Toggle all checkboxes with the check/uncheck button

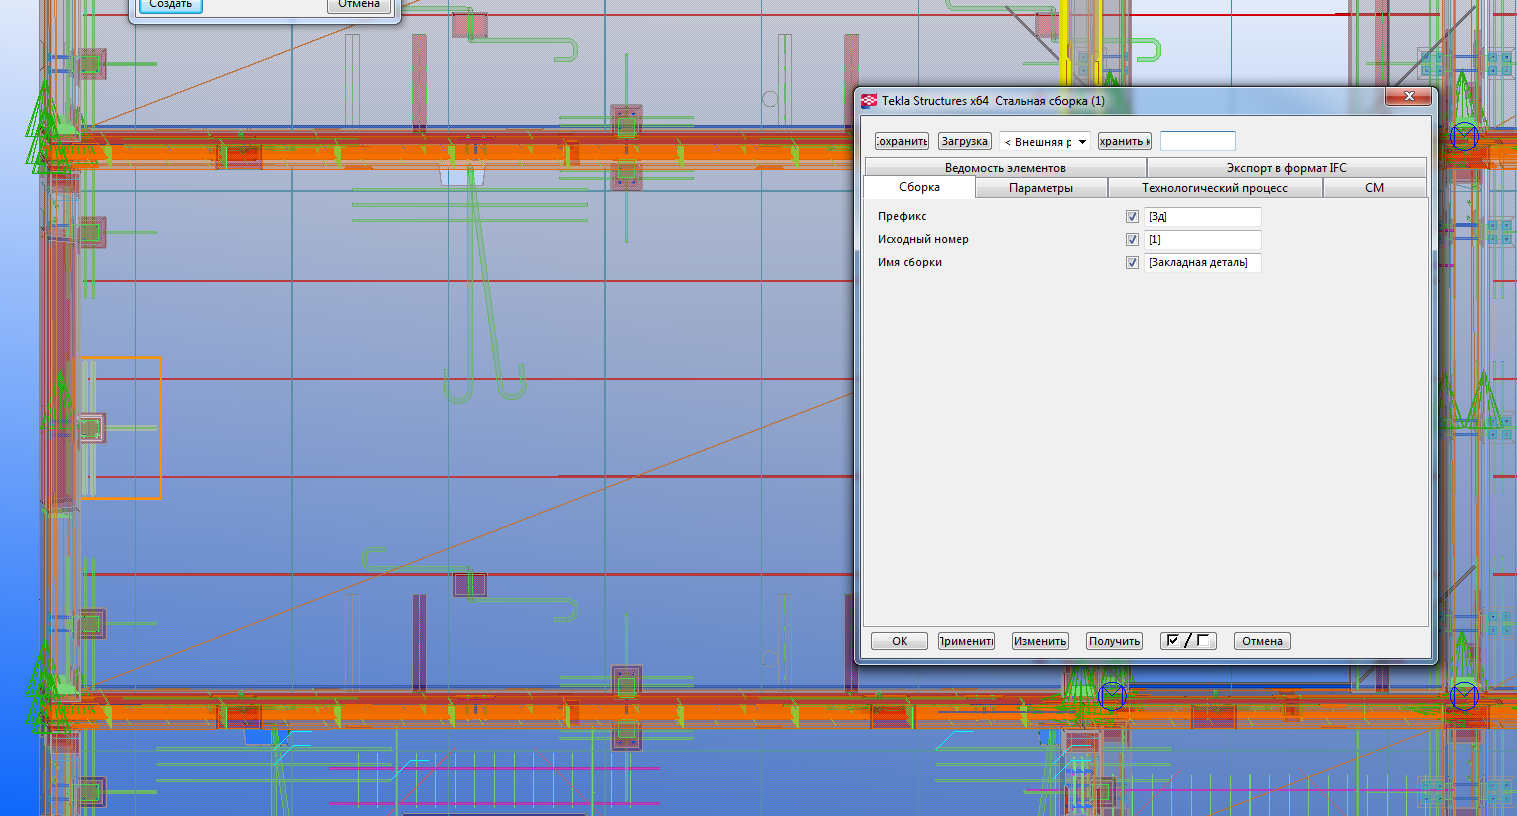(1187, 641)
